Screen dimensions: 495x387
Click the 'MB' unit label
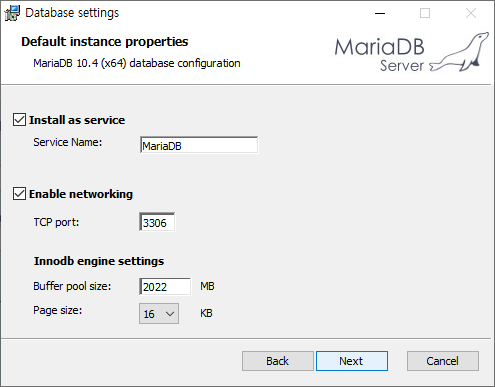point(207,286)
